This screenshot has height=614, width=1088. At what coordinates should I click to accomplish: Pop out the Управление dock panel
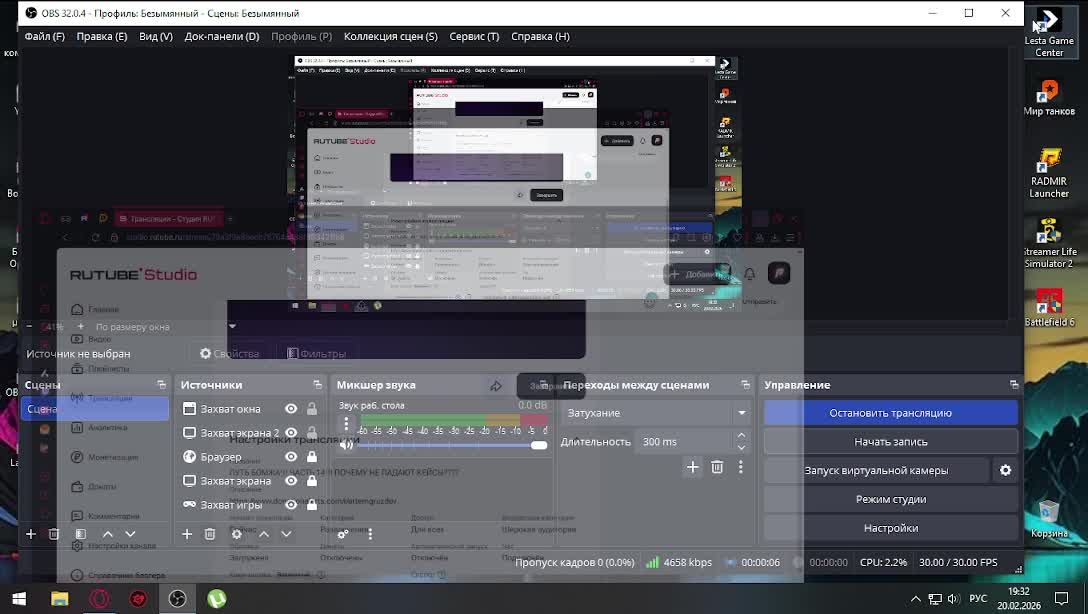(x=1014, y=384)
